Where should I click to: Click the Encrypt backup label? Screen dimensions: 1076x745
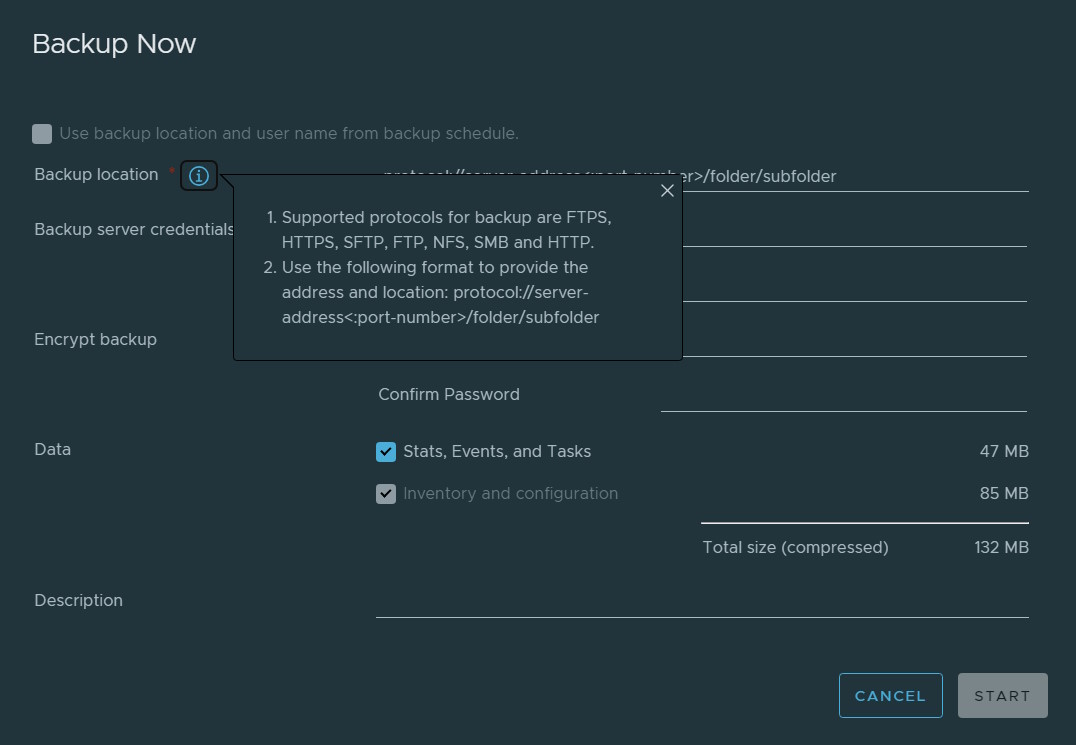(x=95, y=340)
